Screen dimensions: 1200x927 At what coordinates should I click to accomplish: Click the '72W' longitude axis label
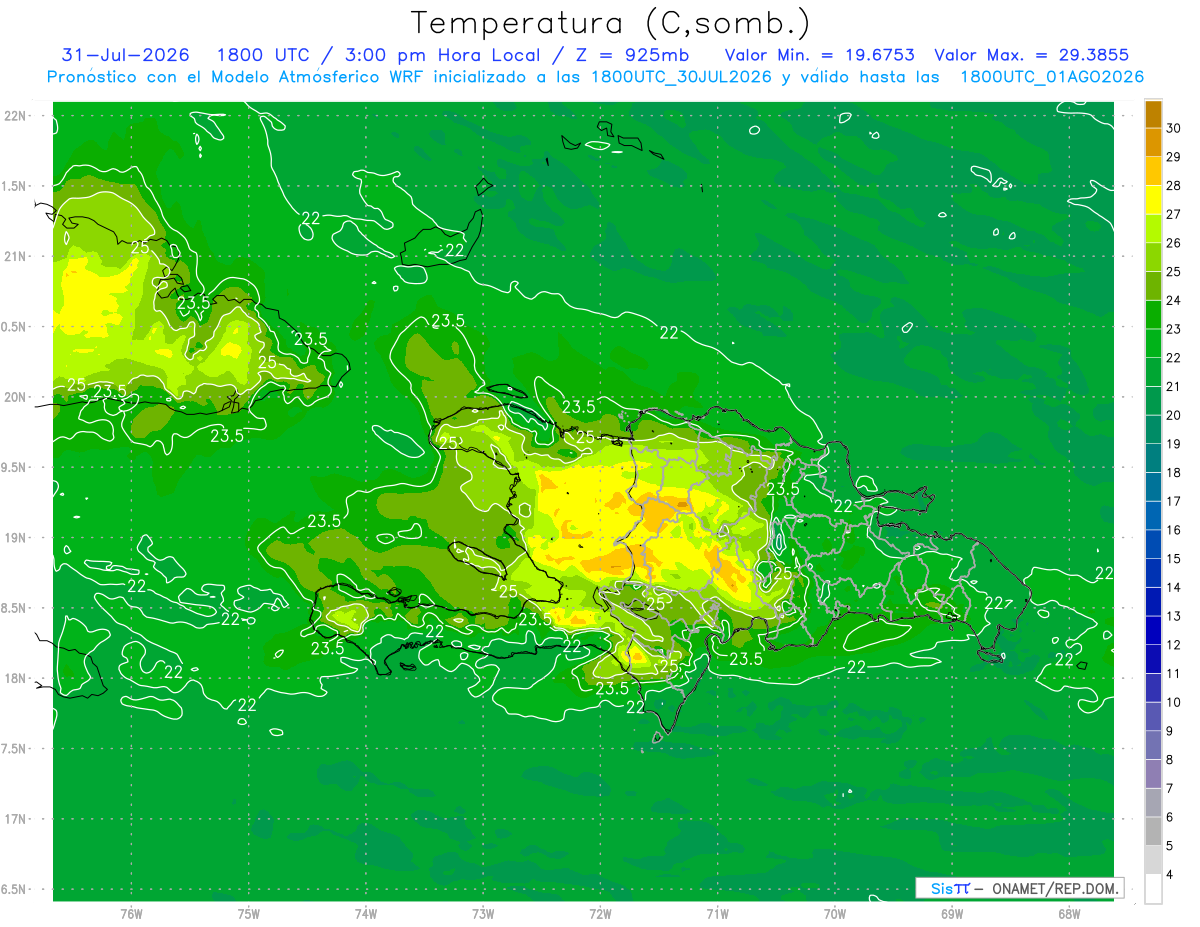tap(600, 914)
